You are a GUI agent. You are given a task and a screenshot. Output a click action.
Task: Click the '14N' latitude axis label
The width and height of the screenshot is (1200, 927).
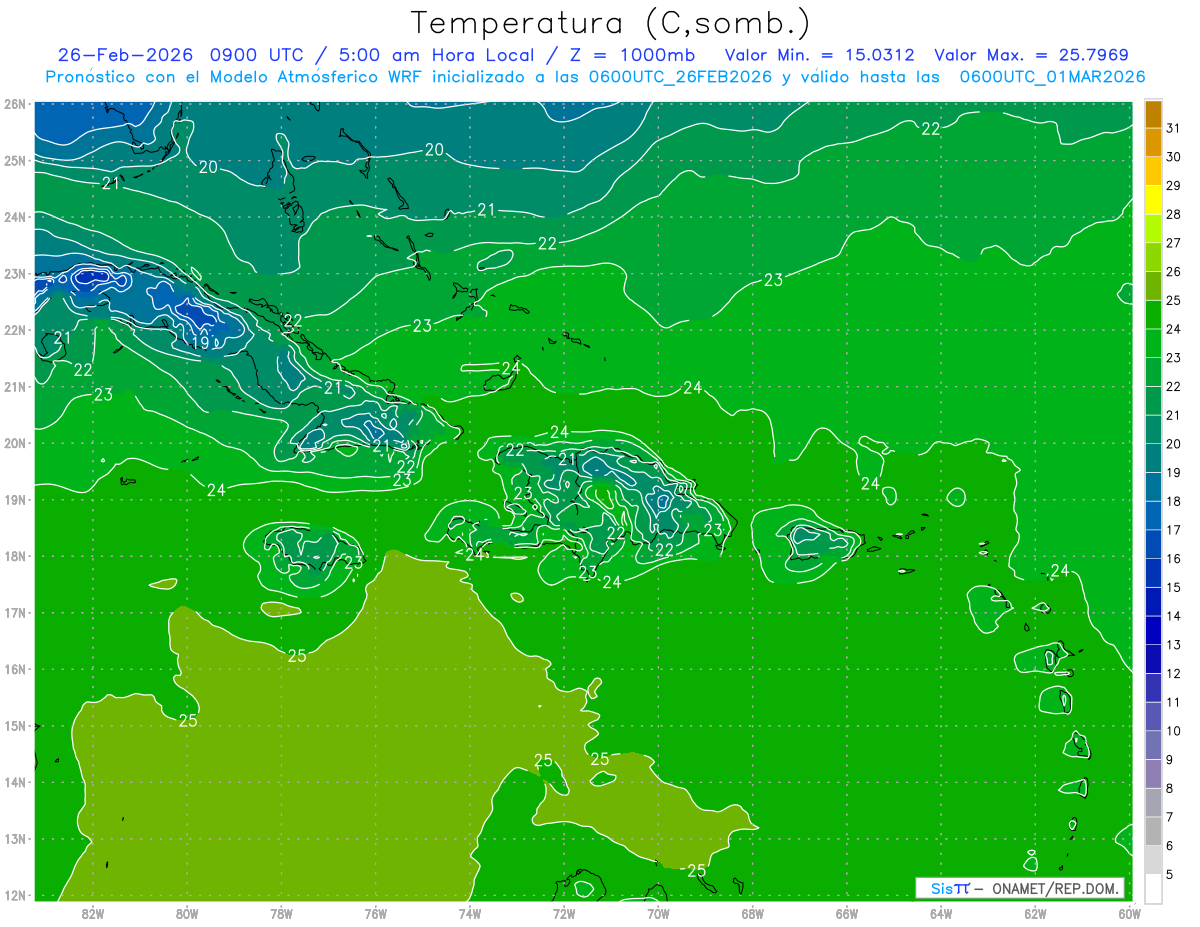point(14,782)
